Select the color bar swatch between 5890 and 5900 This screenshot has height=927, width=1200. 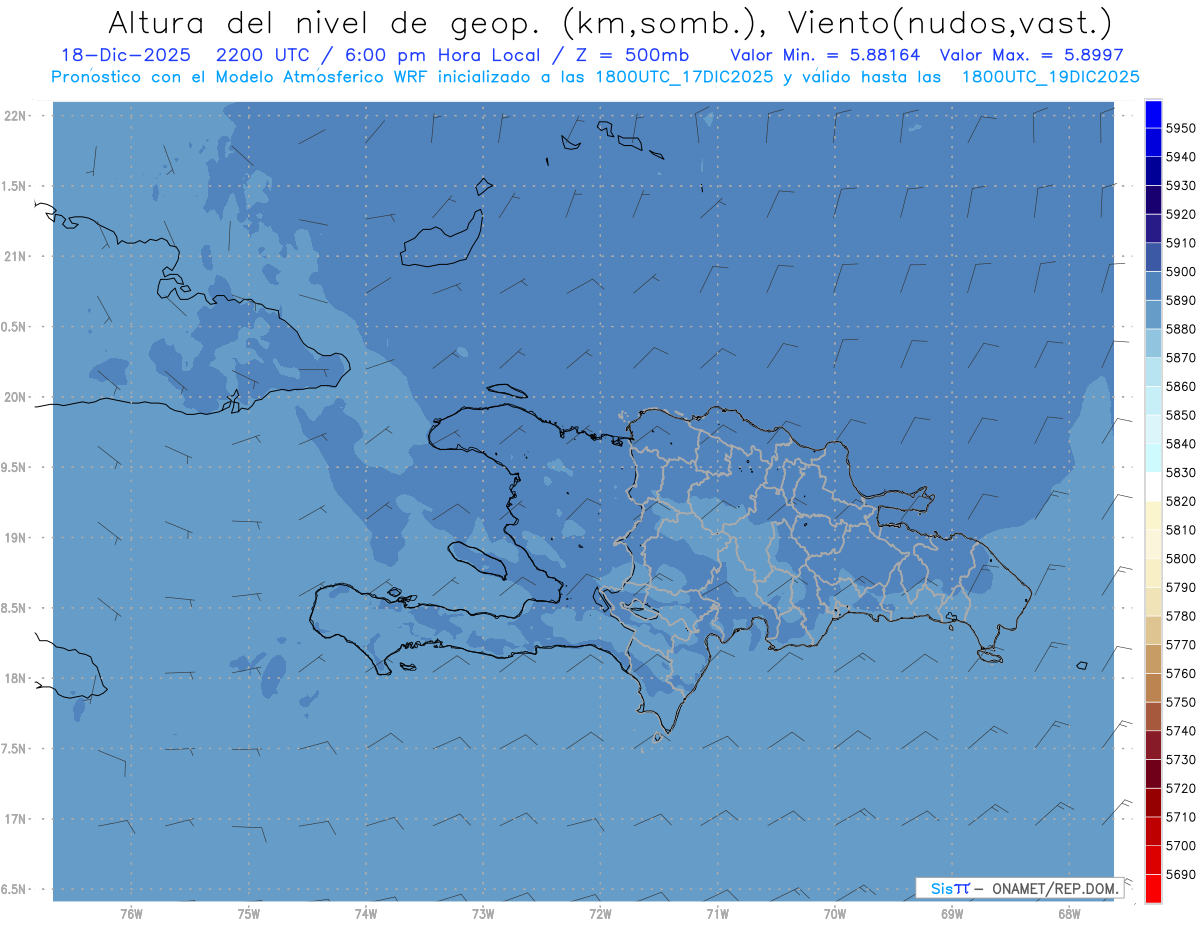point(1153,286)
